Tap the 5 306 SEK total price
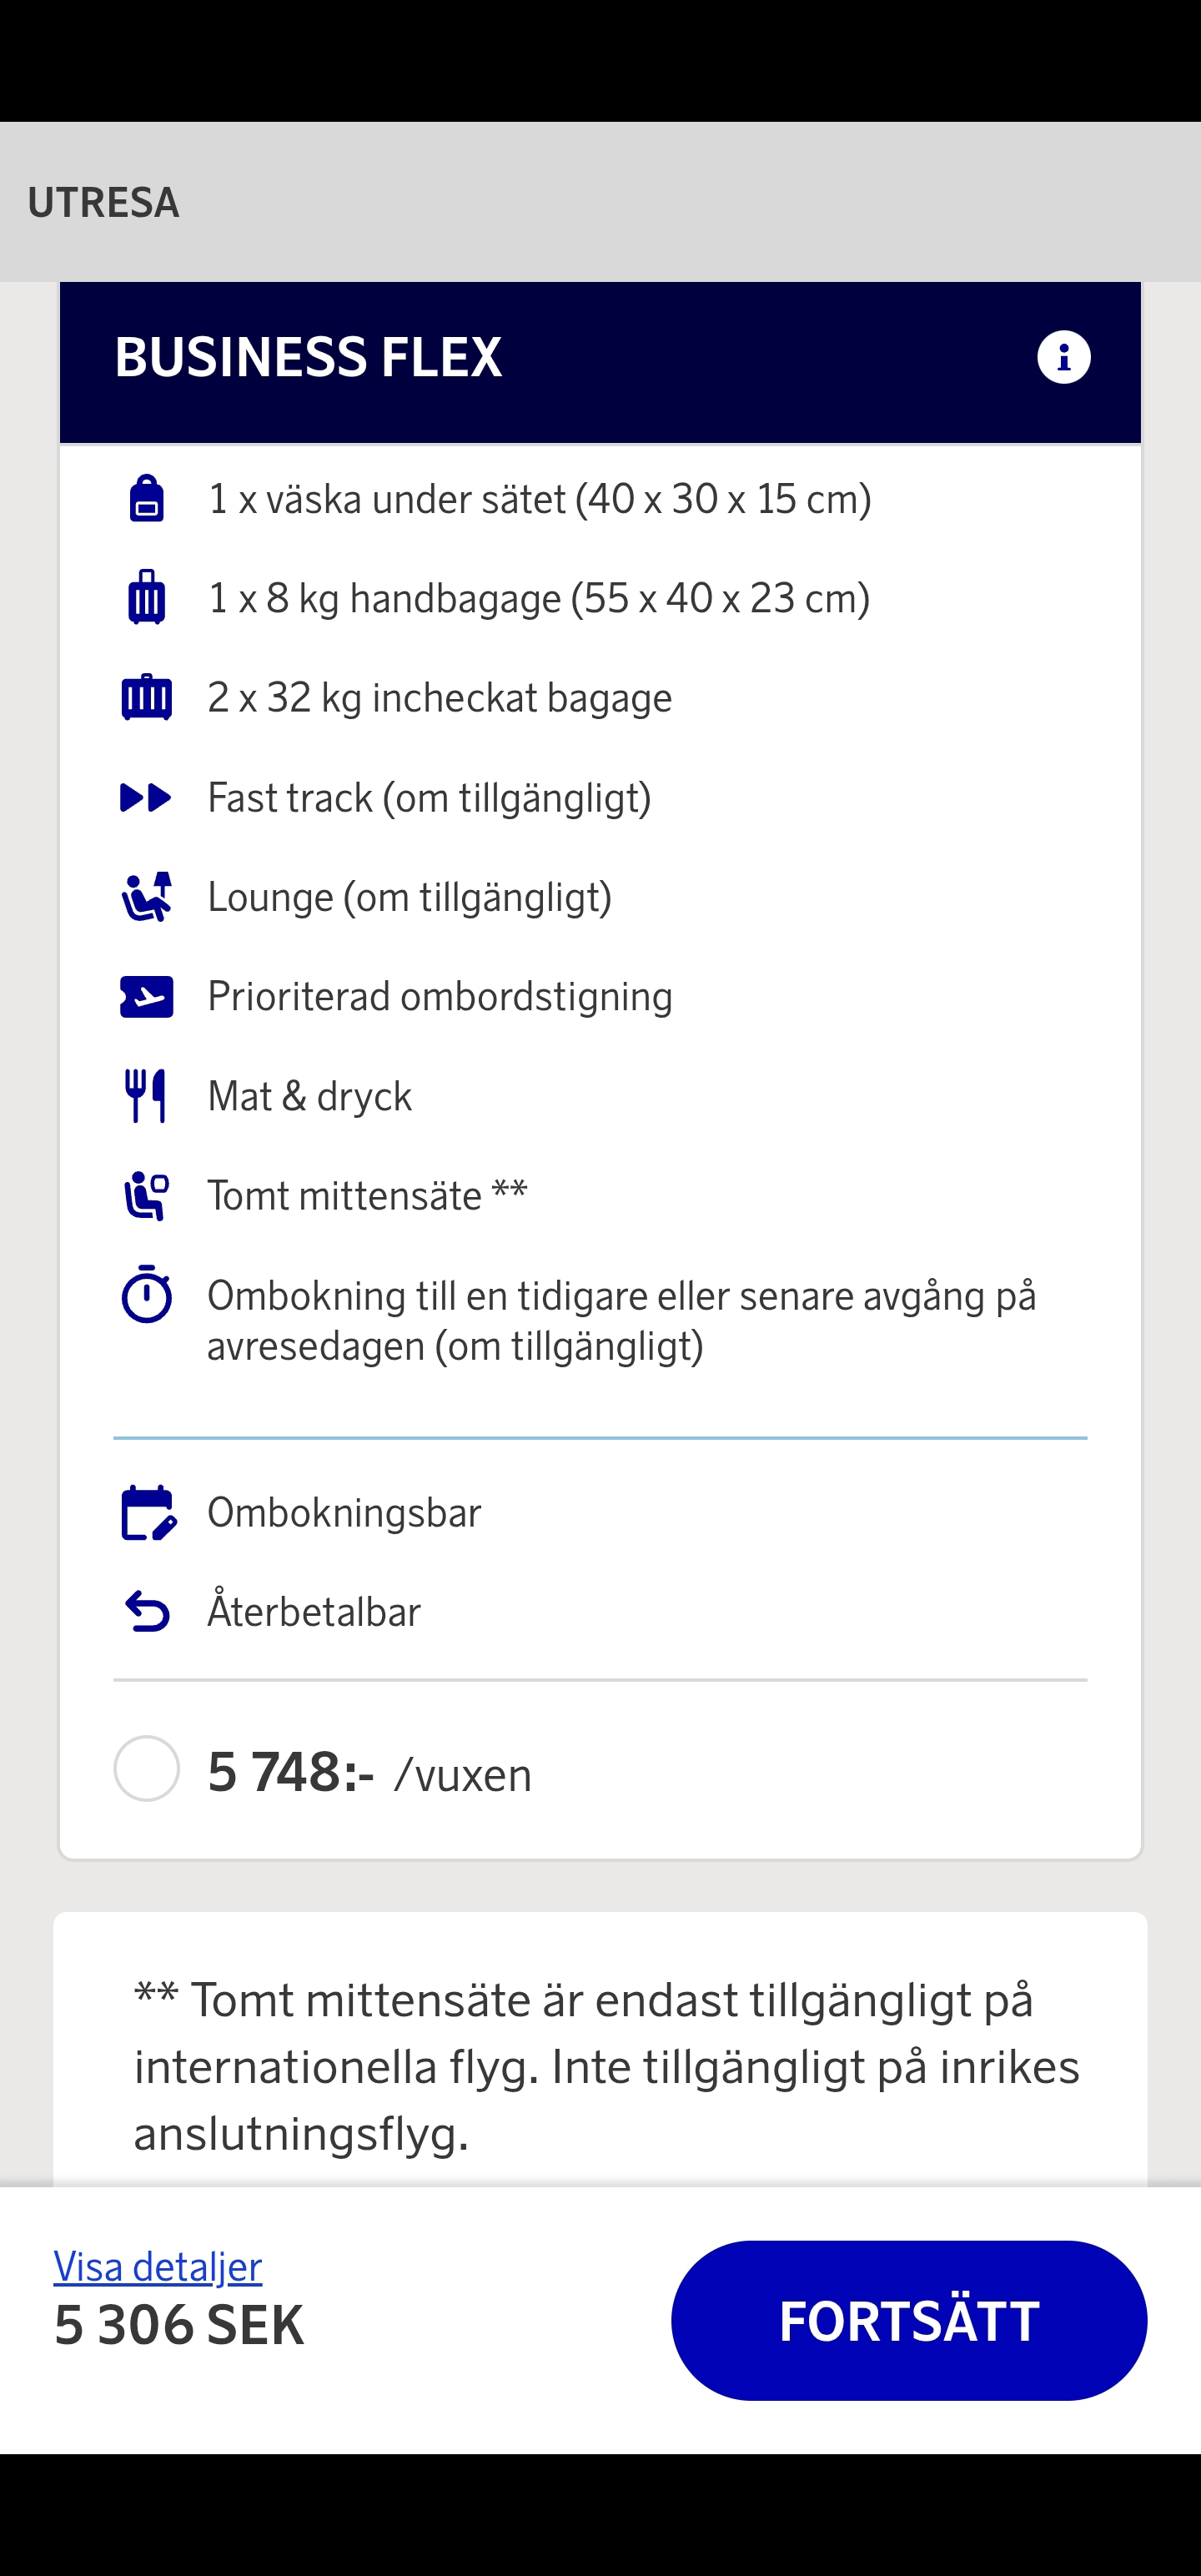1201x2576 pixels. (179, 2325)
